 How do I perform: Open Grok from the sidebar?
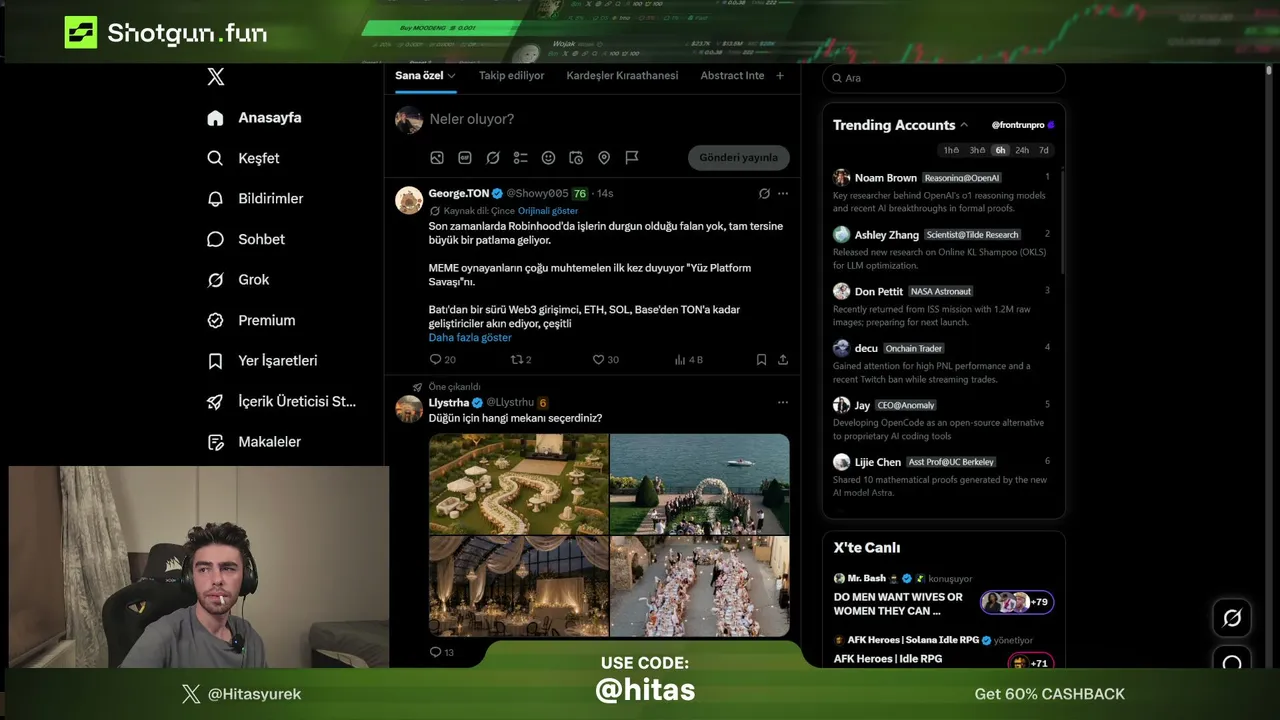tap(238, 280)
